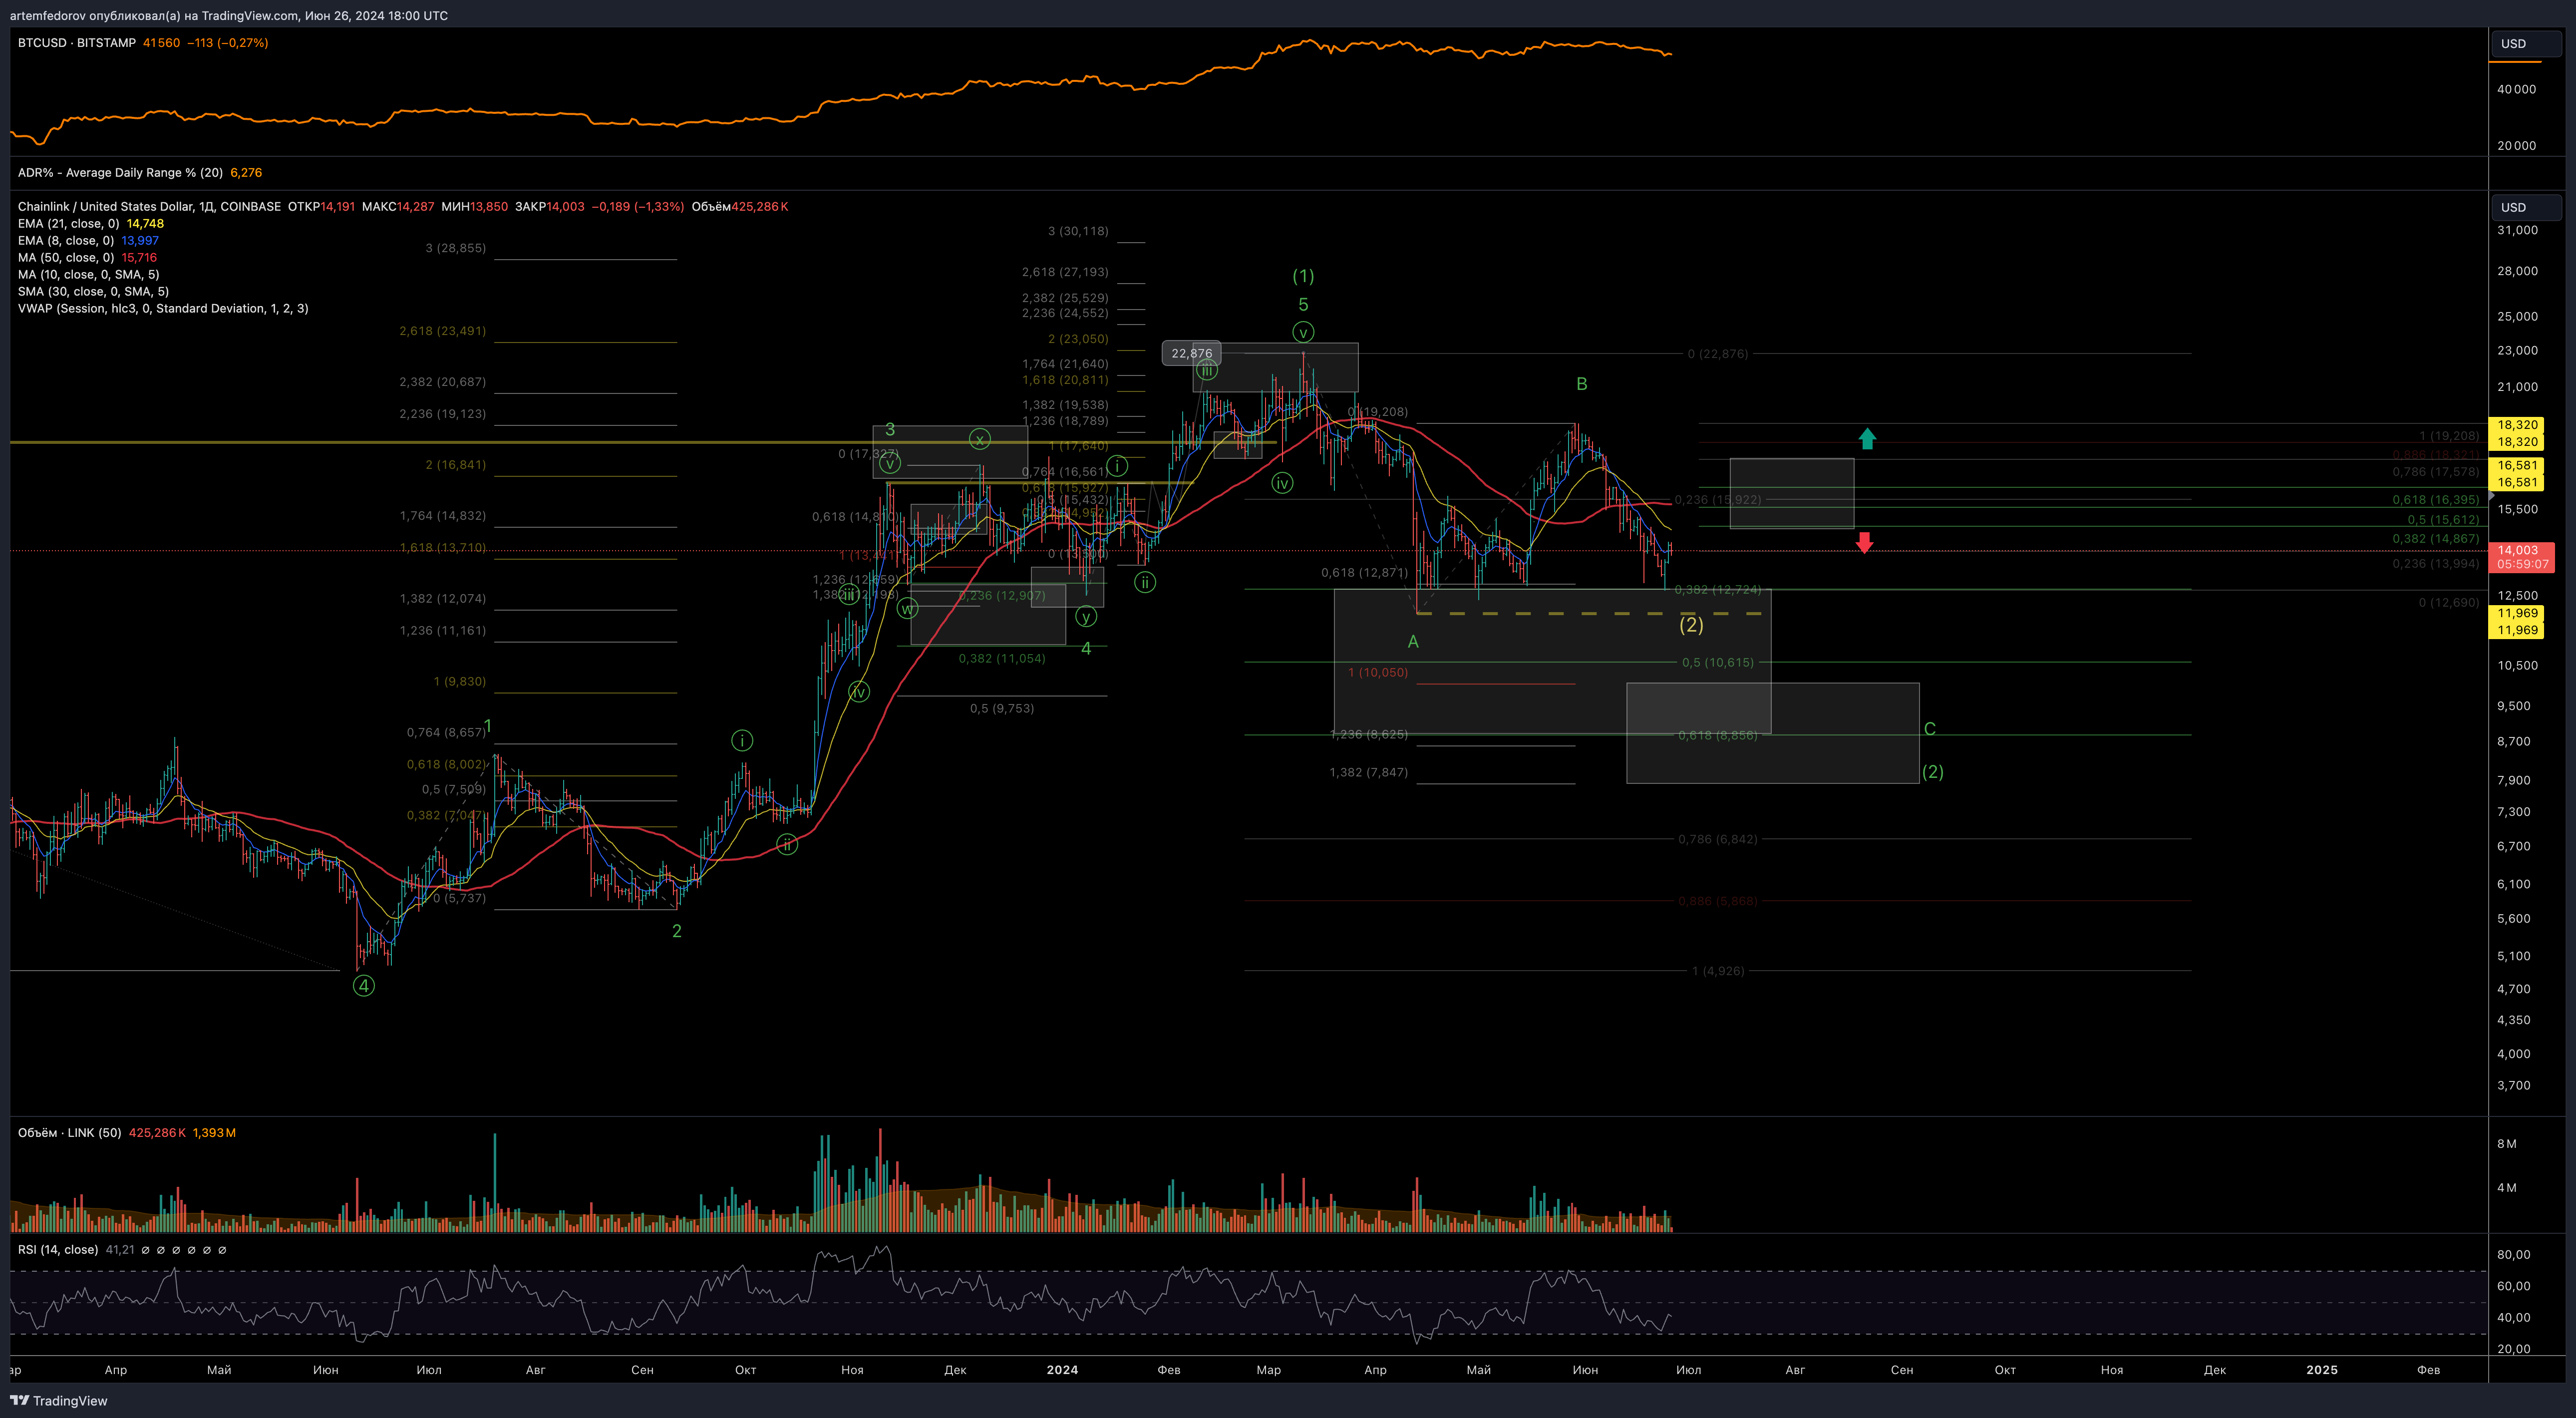This screenshot has height=1418, width=2576.
Task: Select the BTCUSD · BITSTAMP legend title
Action: click(77, 43)
